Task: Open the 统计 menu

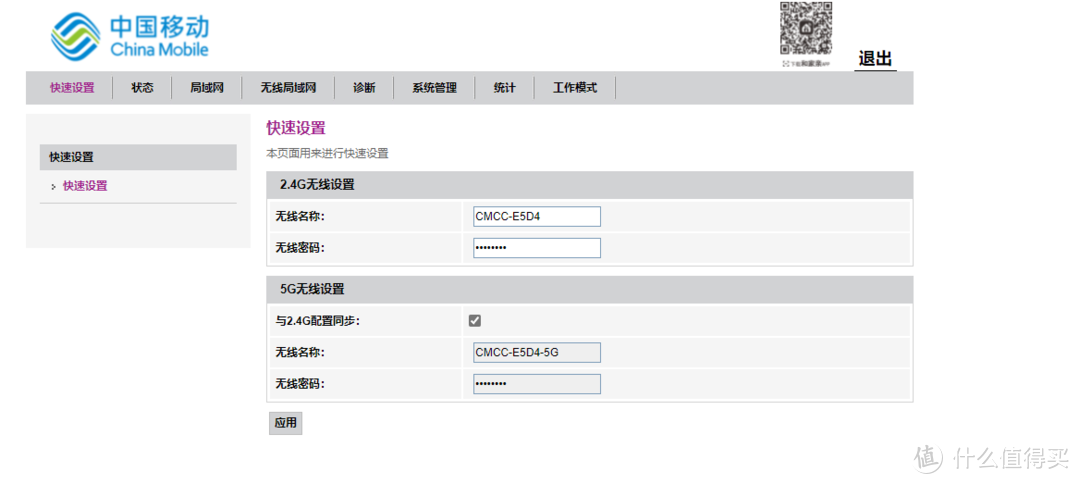Action: pyautogui.click(x=504, y=88)
